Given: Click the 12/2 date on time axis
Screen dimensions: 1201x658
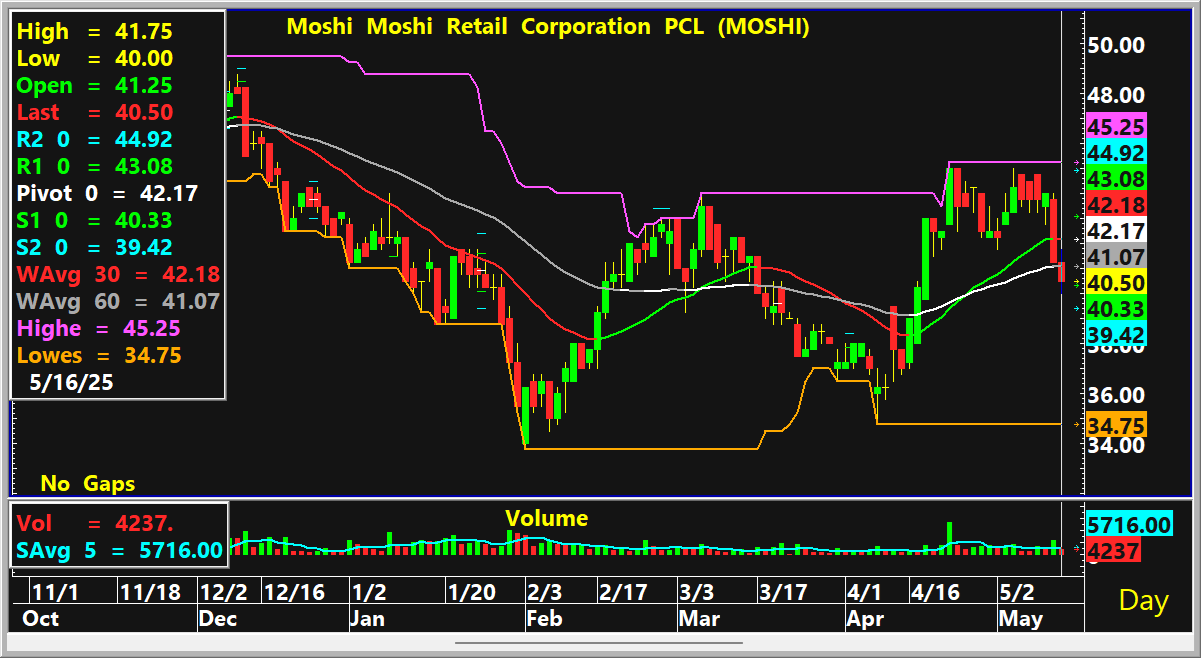Looking at the screenshot, I should (226, 592).
